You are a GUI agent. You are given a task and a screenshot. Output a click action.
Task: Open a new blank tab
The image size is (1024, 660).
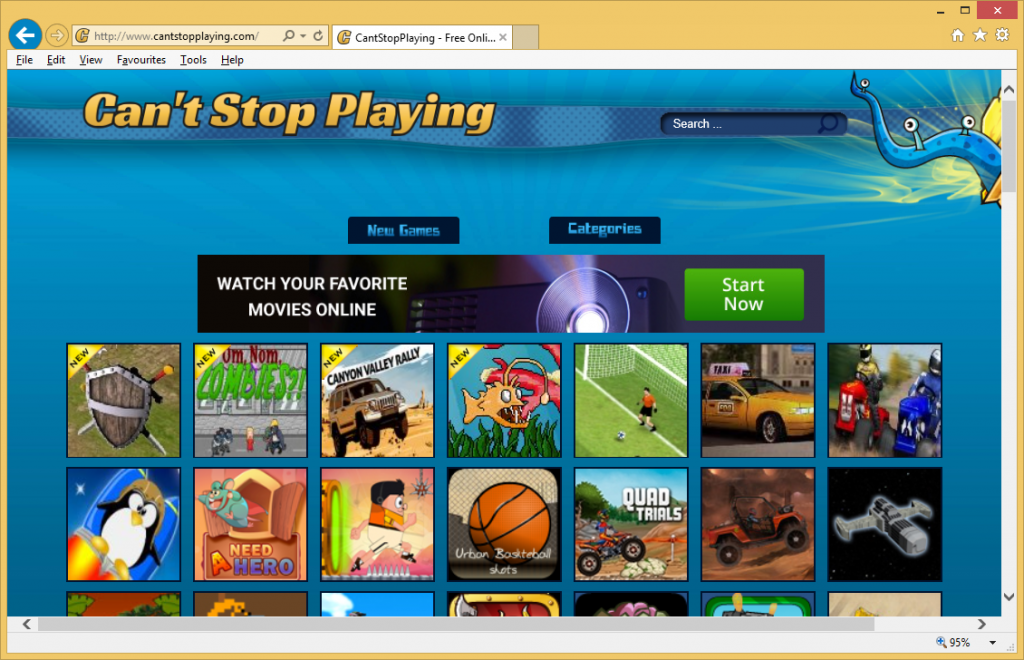pyautogui.click(x=526, y=37)
